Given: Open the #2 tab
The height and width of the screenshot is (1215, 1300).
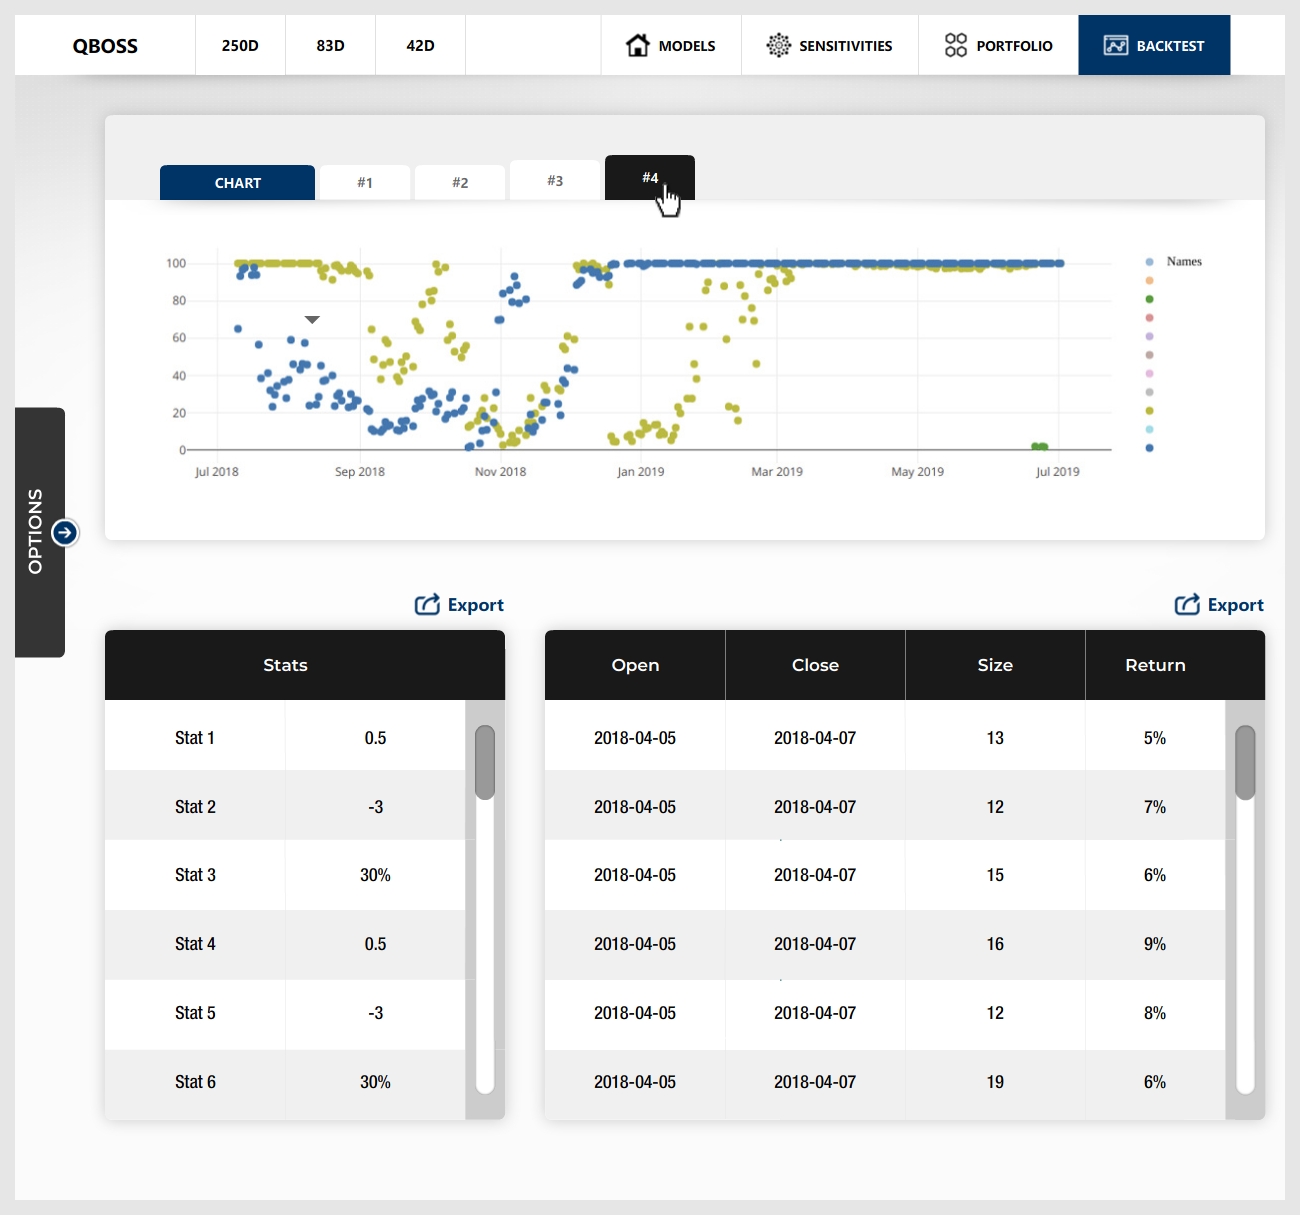Looking at the screenshot, I should tap(460, 183).
